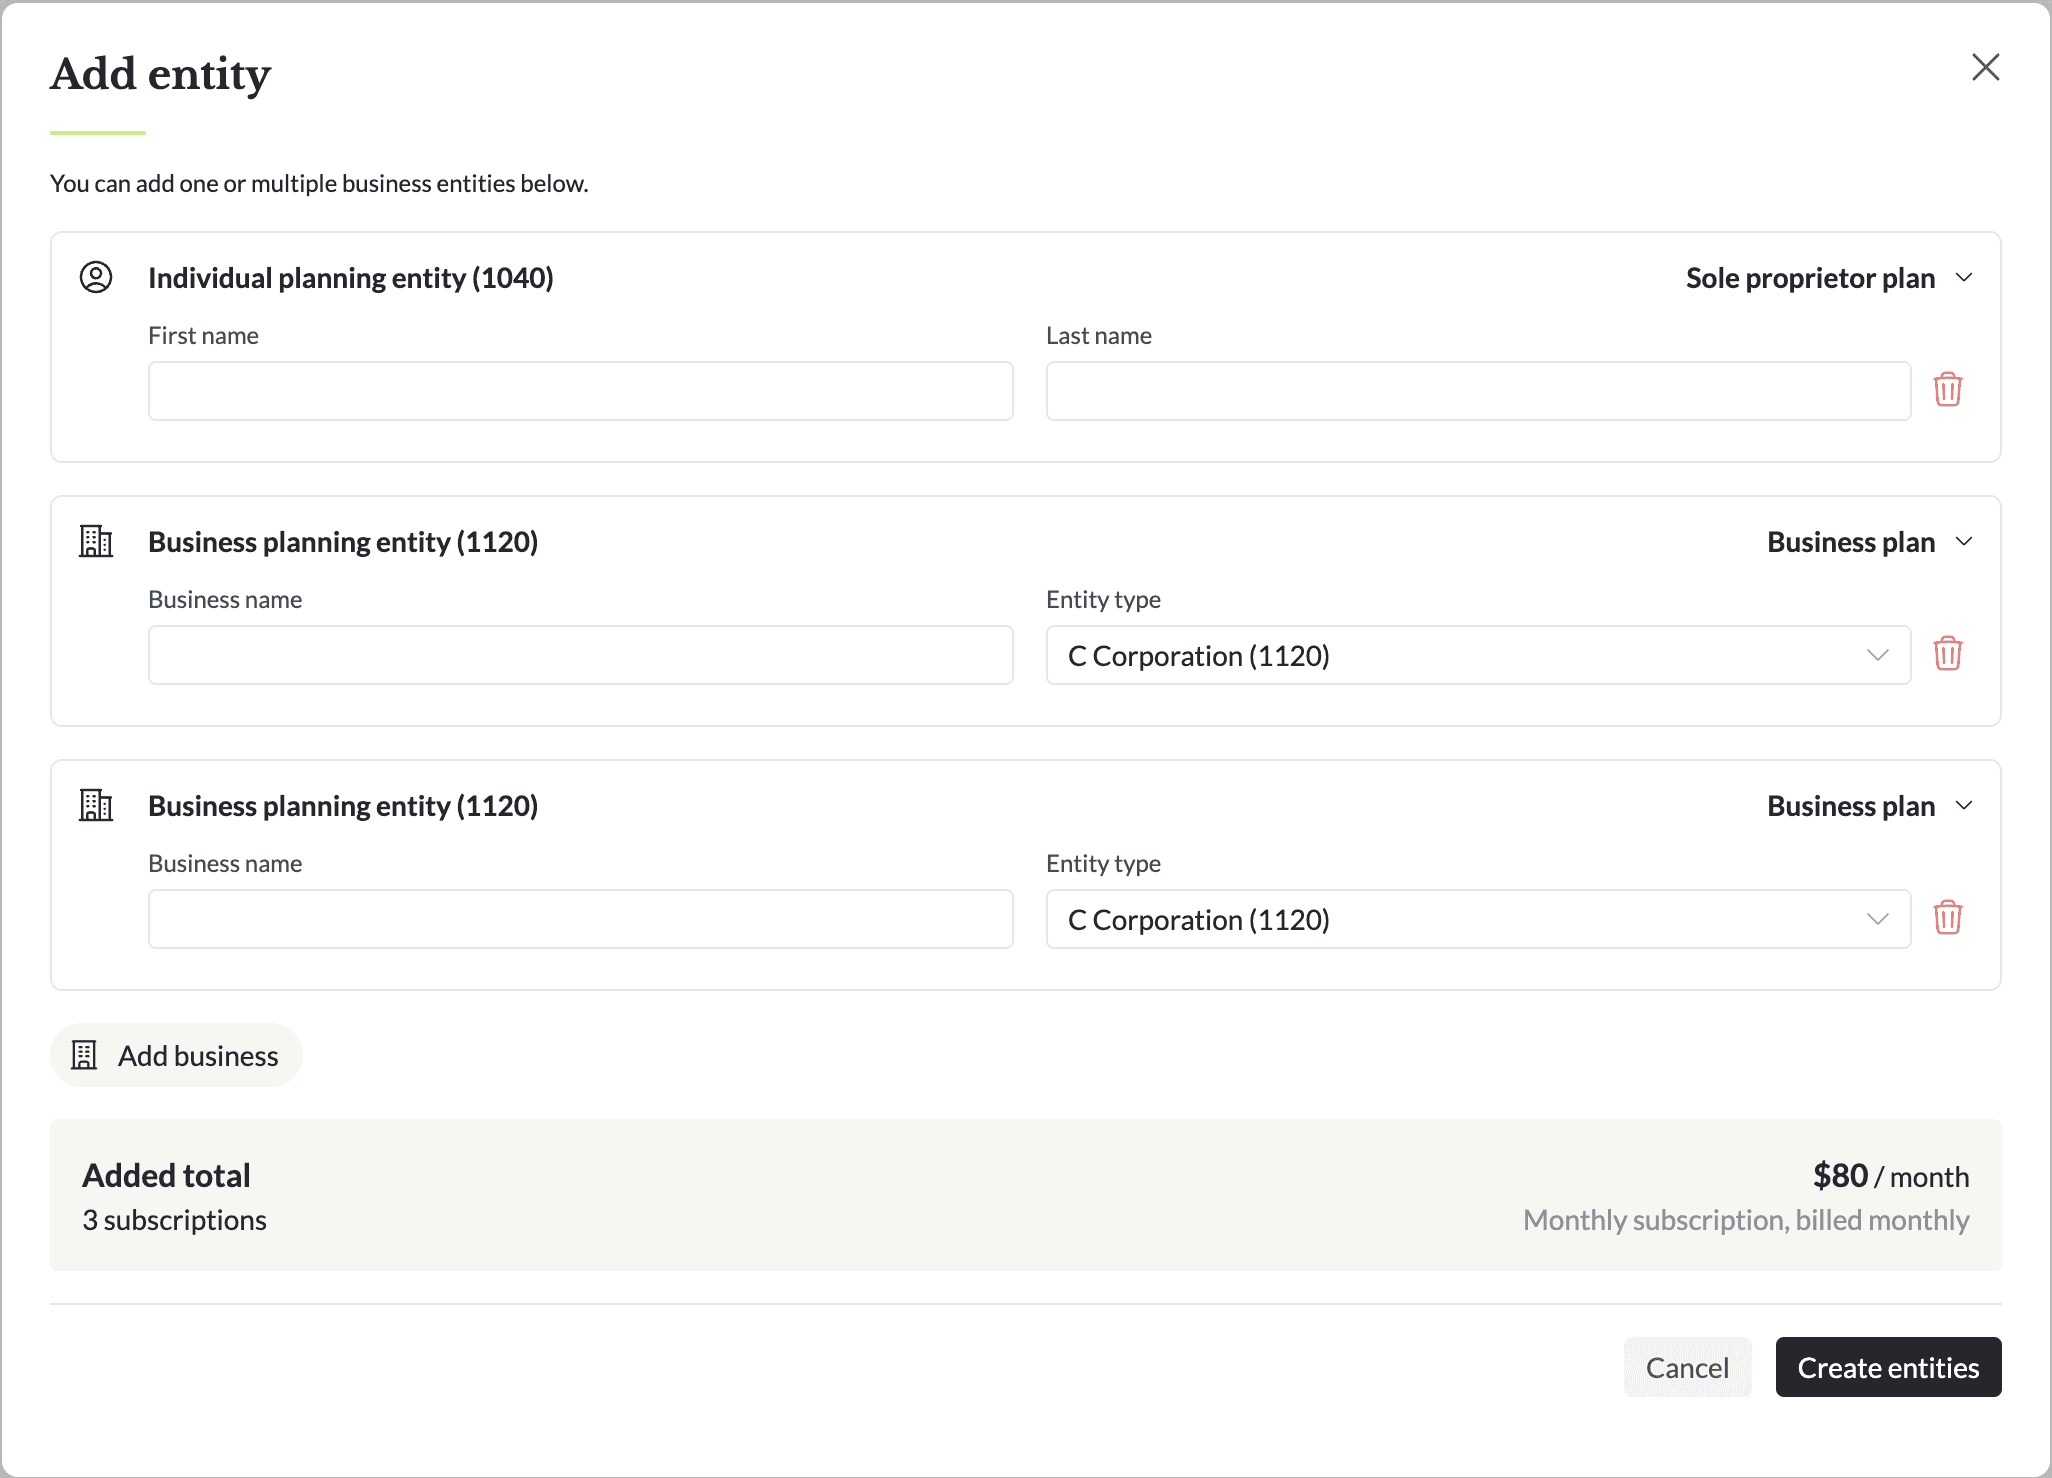This screenshot has height=1478, width=2052.
Task: Focus the First name input field
Action: pyautogui.click(x=580, y=391)
